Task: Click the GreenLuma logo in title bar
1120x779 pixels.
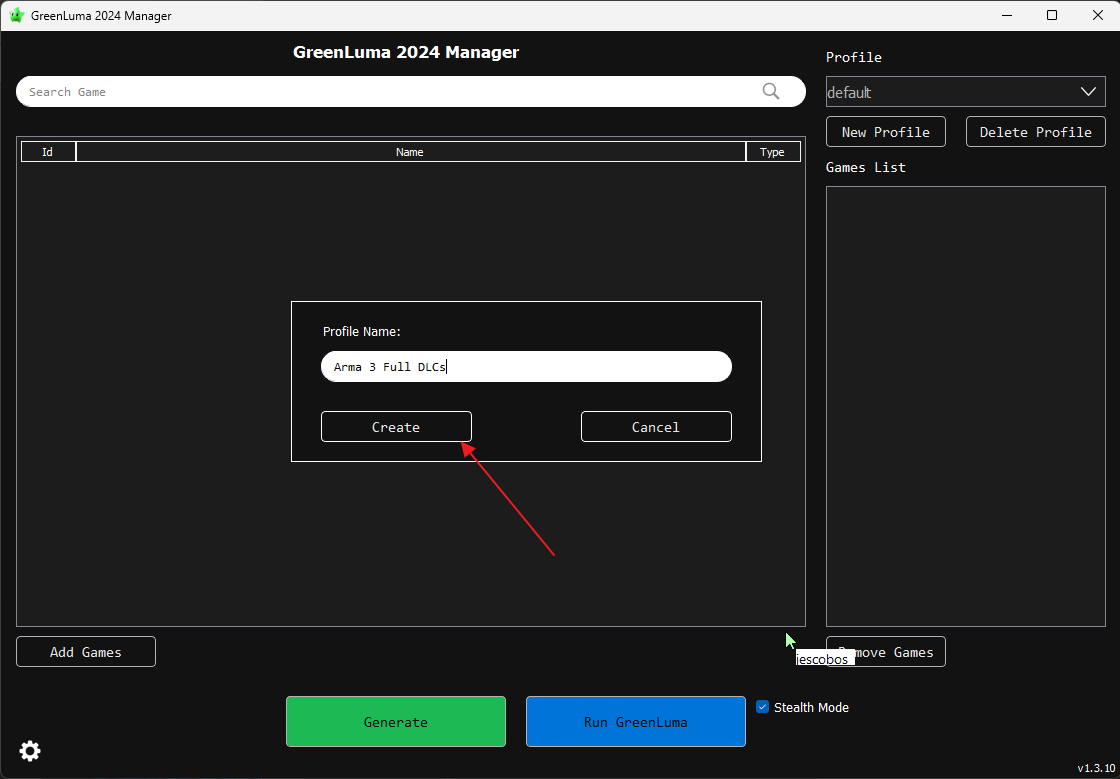Action: 16,15
